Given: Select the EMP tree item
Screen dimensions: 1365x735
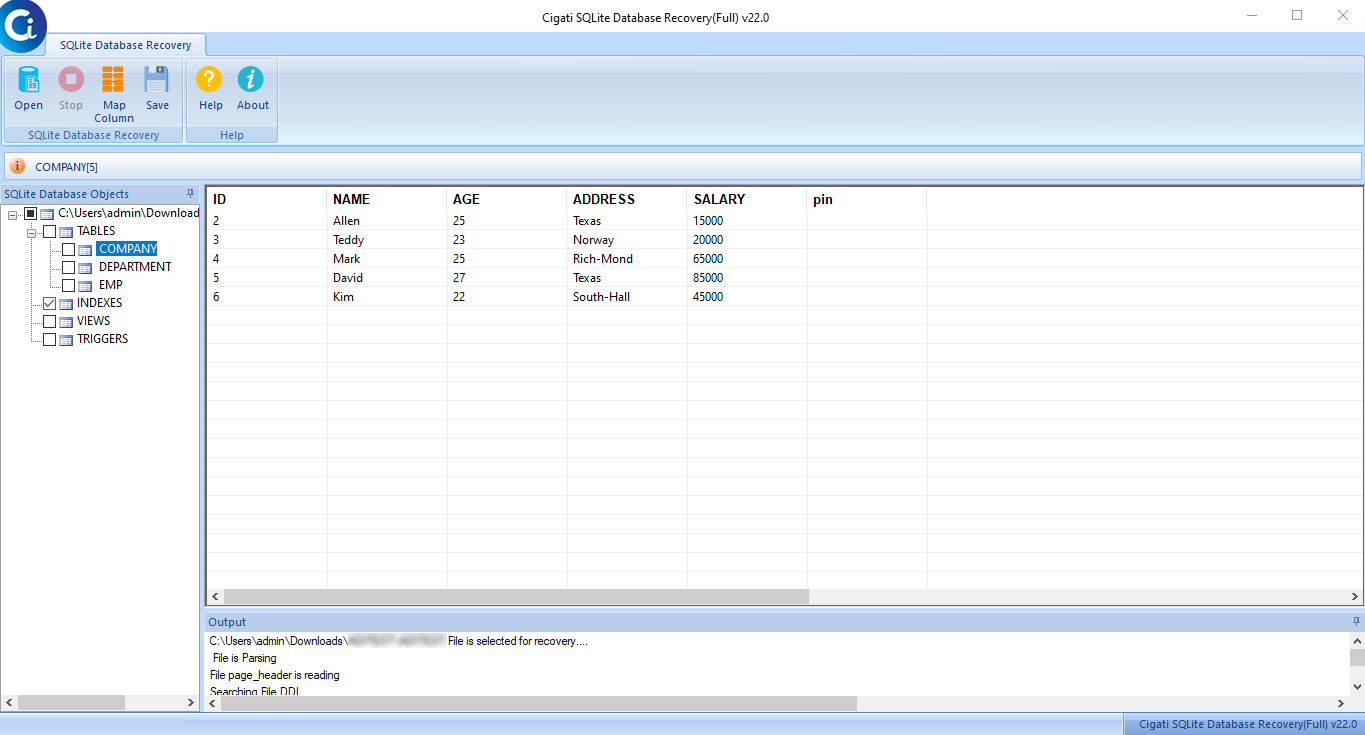Looking at the screenshot, I should pyautogui.click(x=110, y=285).
